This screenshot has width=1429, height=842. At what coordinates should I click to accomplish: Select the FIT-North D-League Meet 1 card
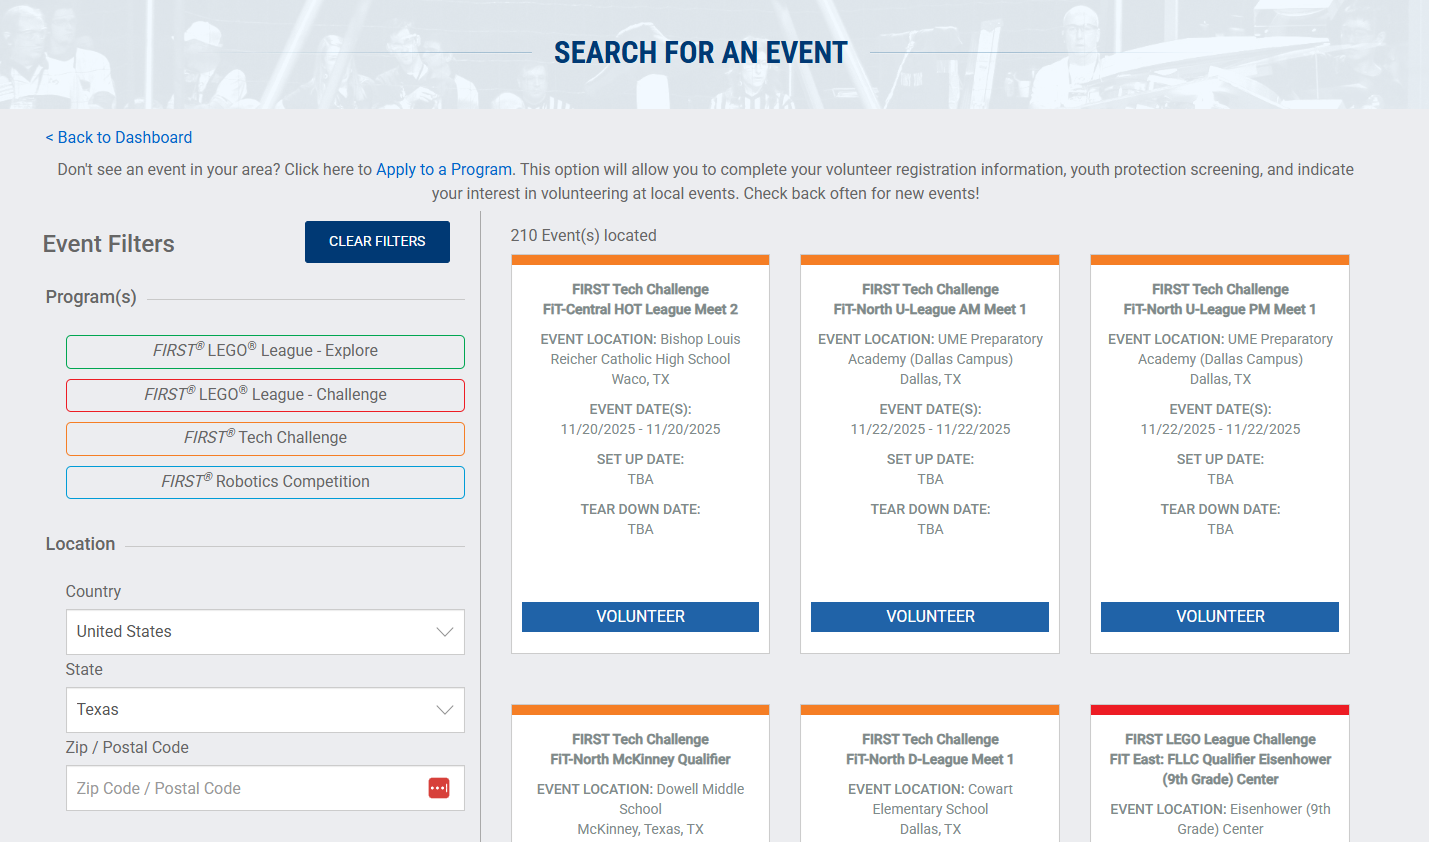point(930,759)
